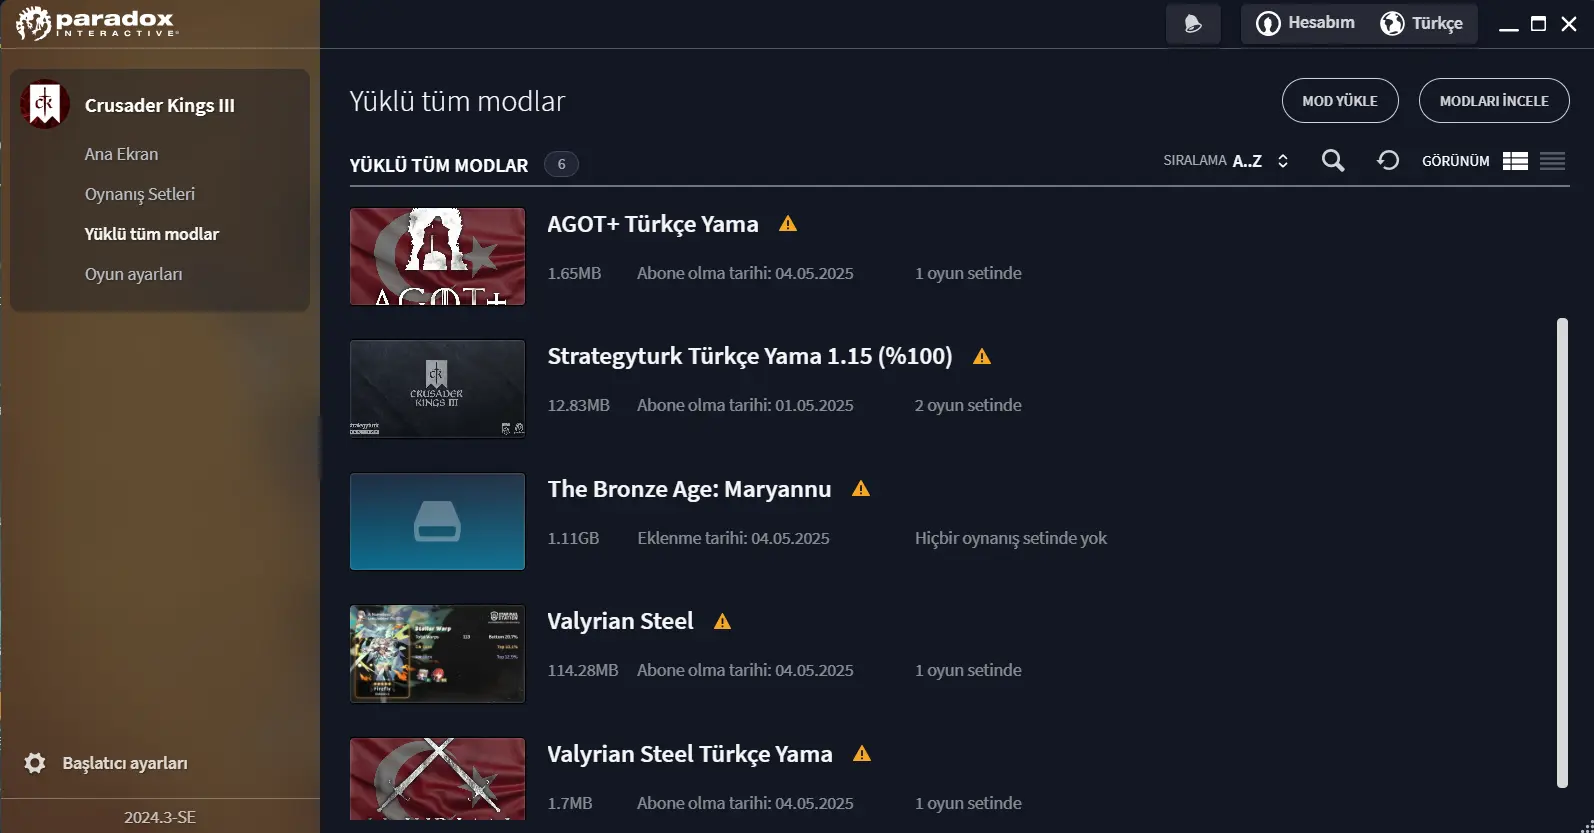Open AGOT+ Türkçe Yama thumbnail
The image size is (1594, 833).
pyautogui.click(x=437, y=257)
